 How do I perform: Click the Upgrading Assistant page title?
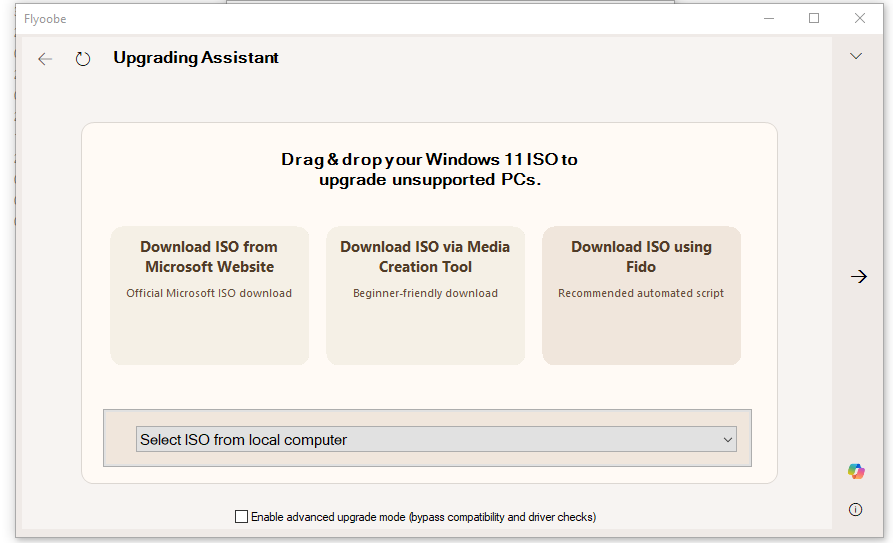coord(196,58)
